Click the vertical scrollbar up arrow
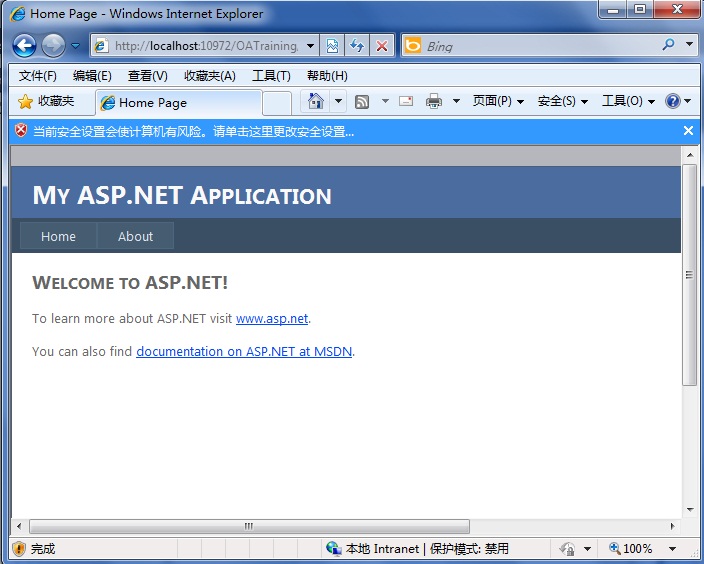704x564 pixels. tap(690, 155)
